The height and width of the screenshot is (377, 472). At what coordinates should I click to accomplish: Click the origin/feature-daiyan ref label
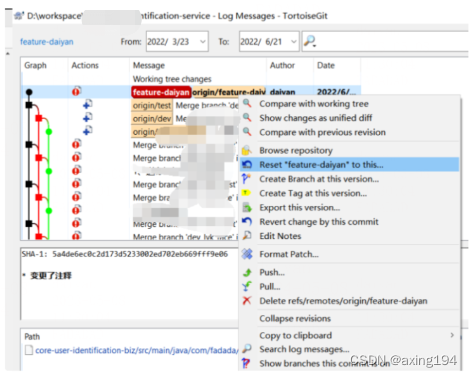tap(229, 92)
